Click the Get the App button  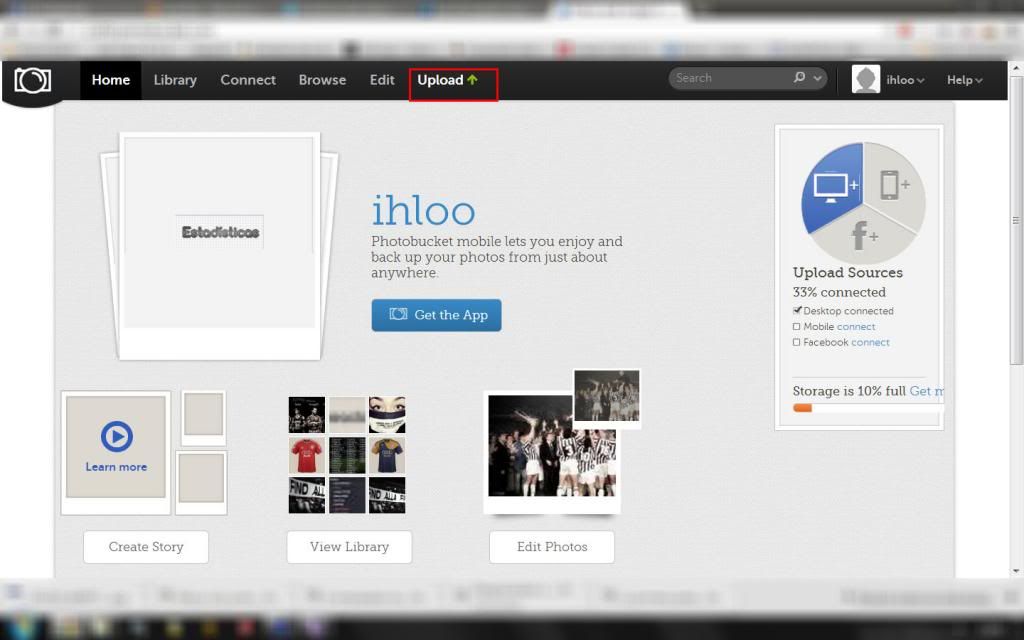point(436,315)
